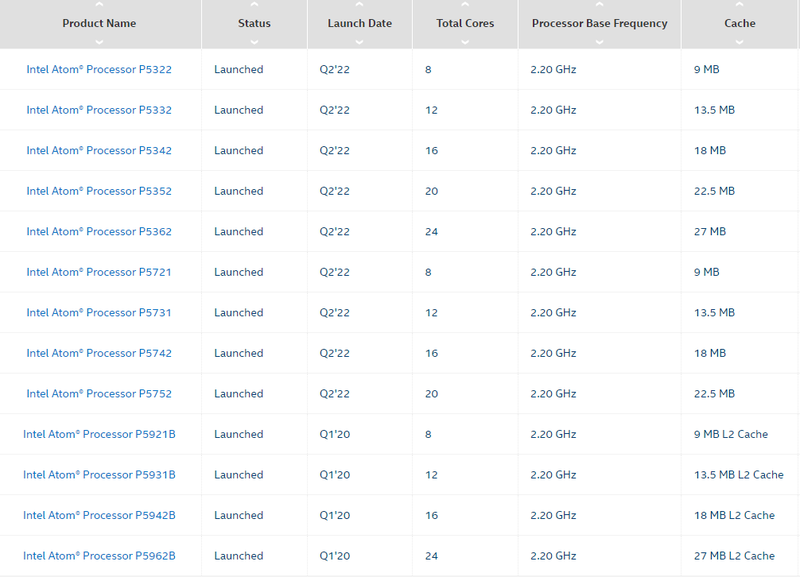Viewport: 800px width, 577px height.
Task: Open Intel Atom Processor P5322 link
Action: tap(99, 70)
